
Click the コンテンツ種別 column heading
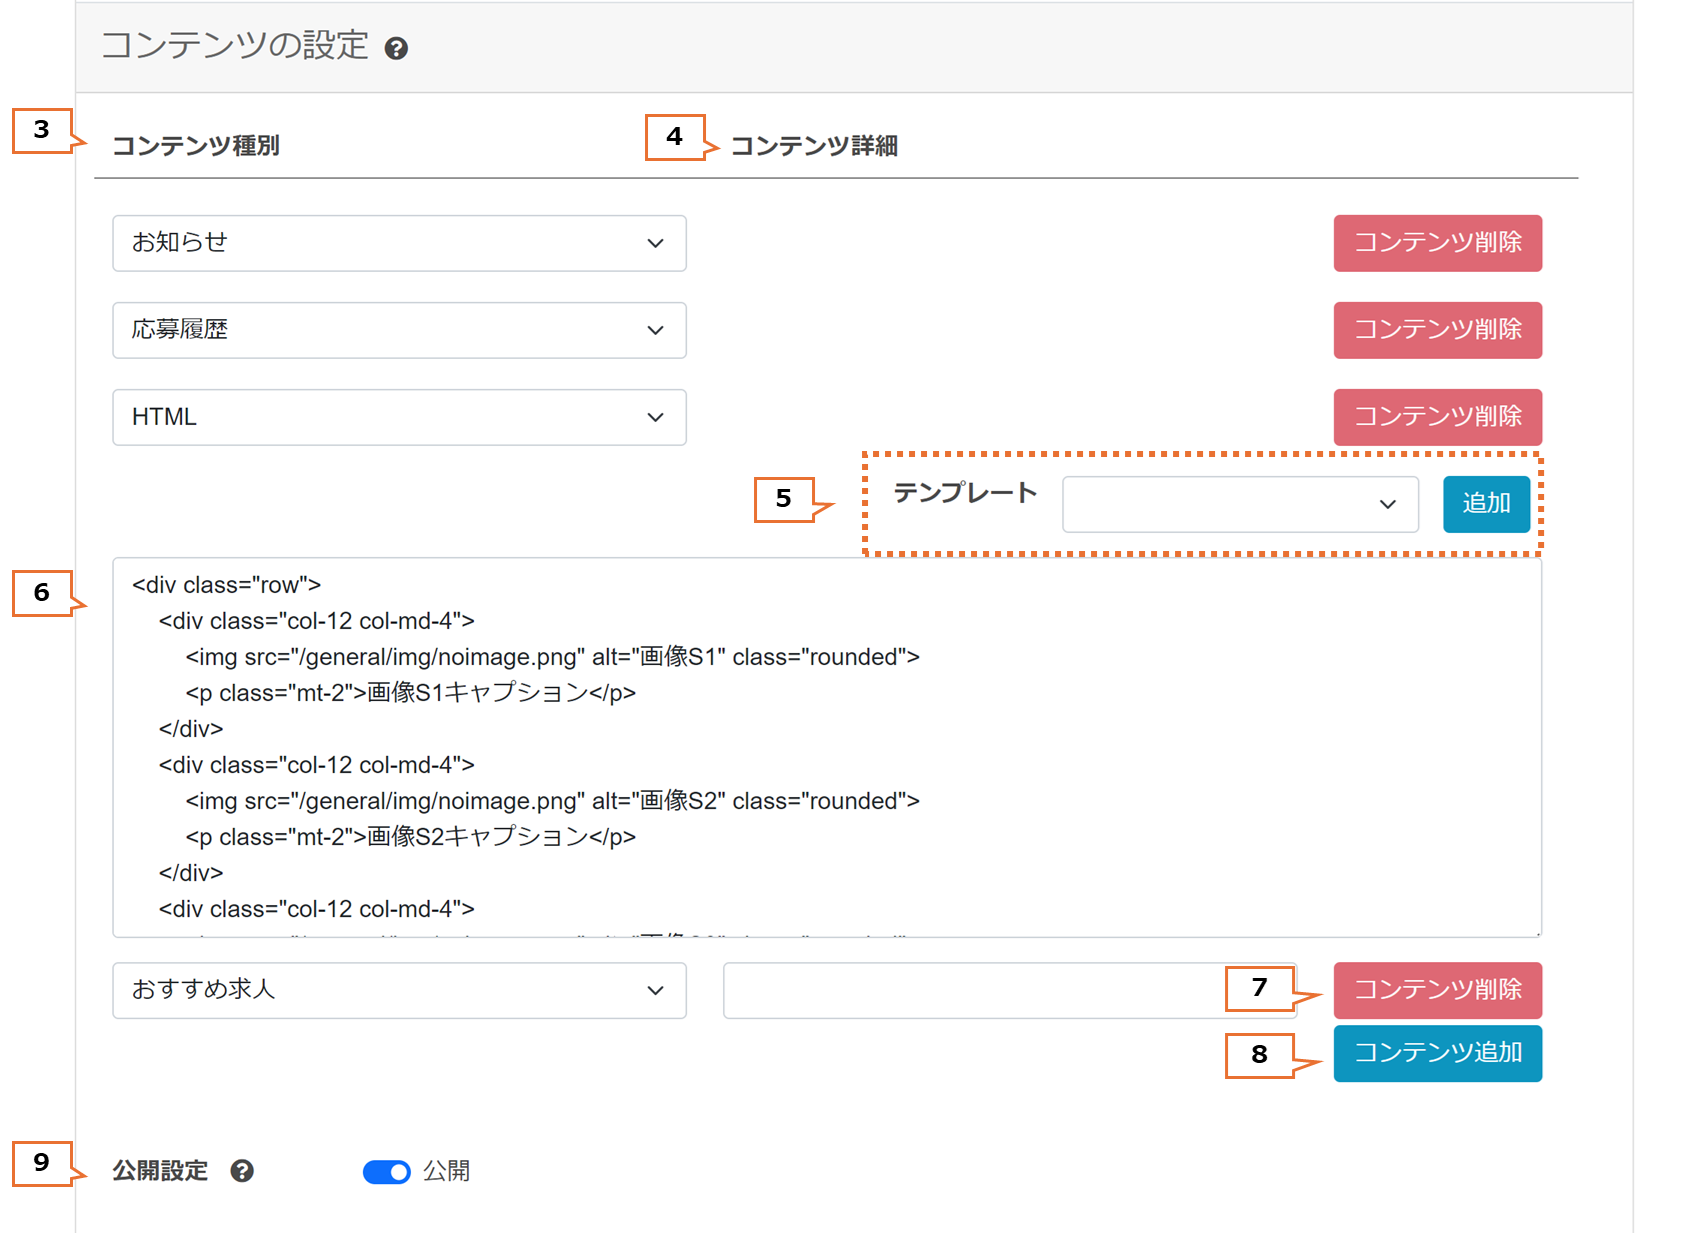pos(196,146)
